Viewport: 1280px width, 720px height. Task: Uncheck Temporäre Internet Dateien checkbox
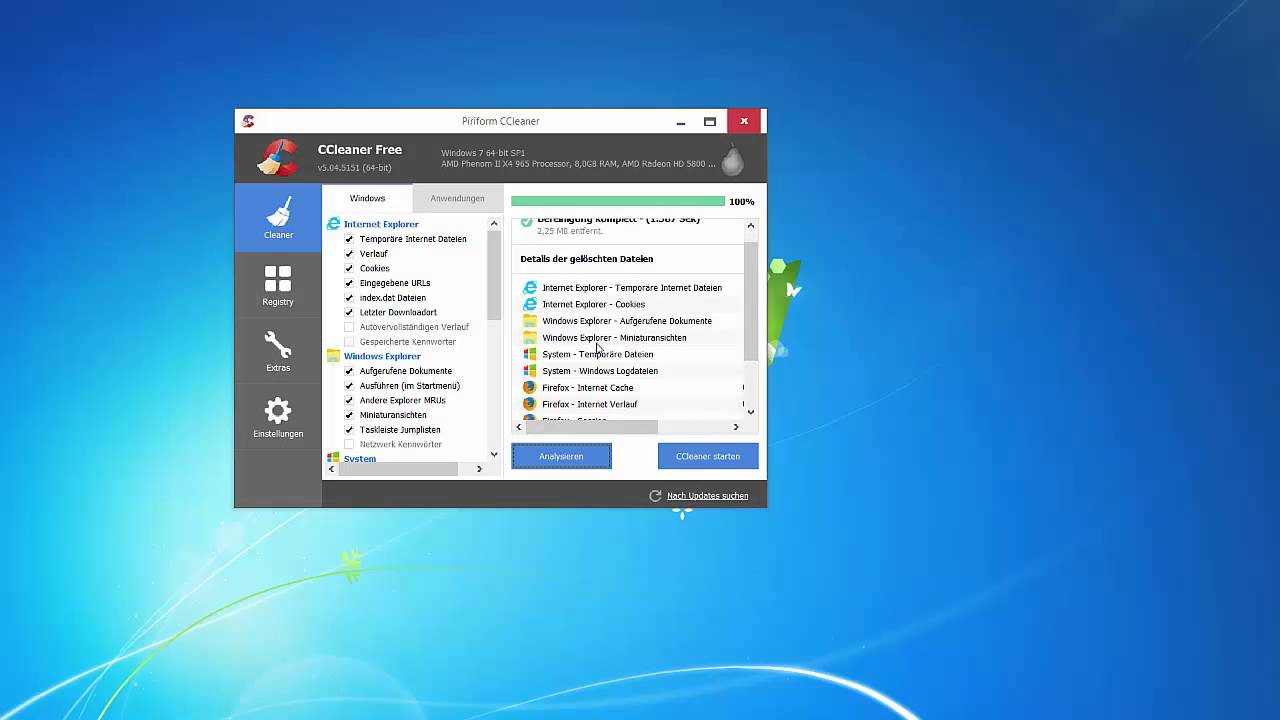click(x=349, y=239)
